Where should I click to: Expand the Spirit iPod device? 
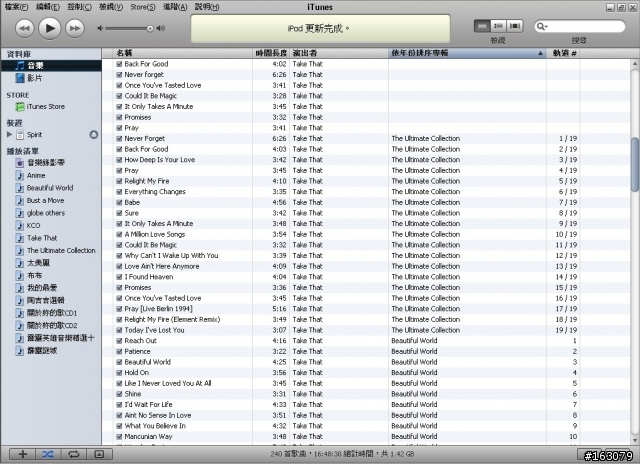[x=9, y=134]
